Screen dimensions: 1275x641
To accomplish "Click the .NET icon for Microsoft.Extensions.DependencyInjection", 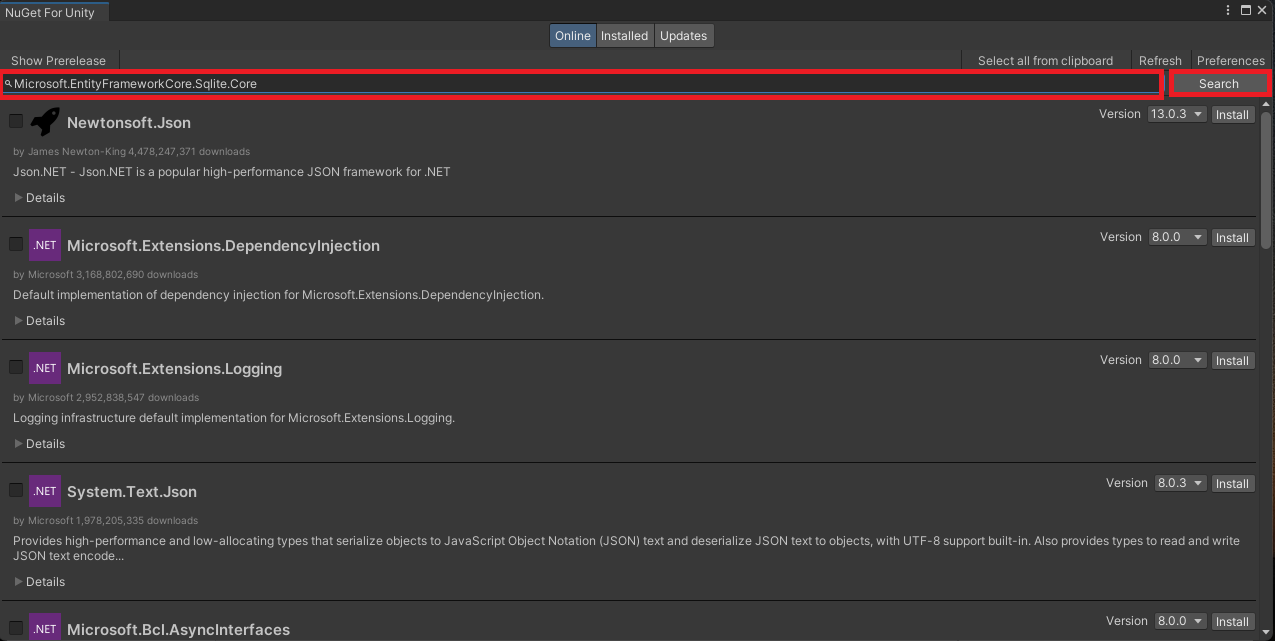I will click(x=45, y=245).
